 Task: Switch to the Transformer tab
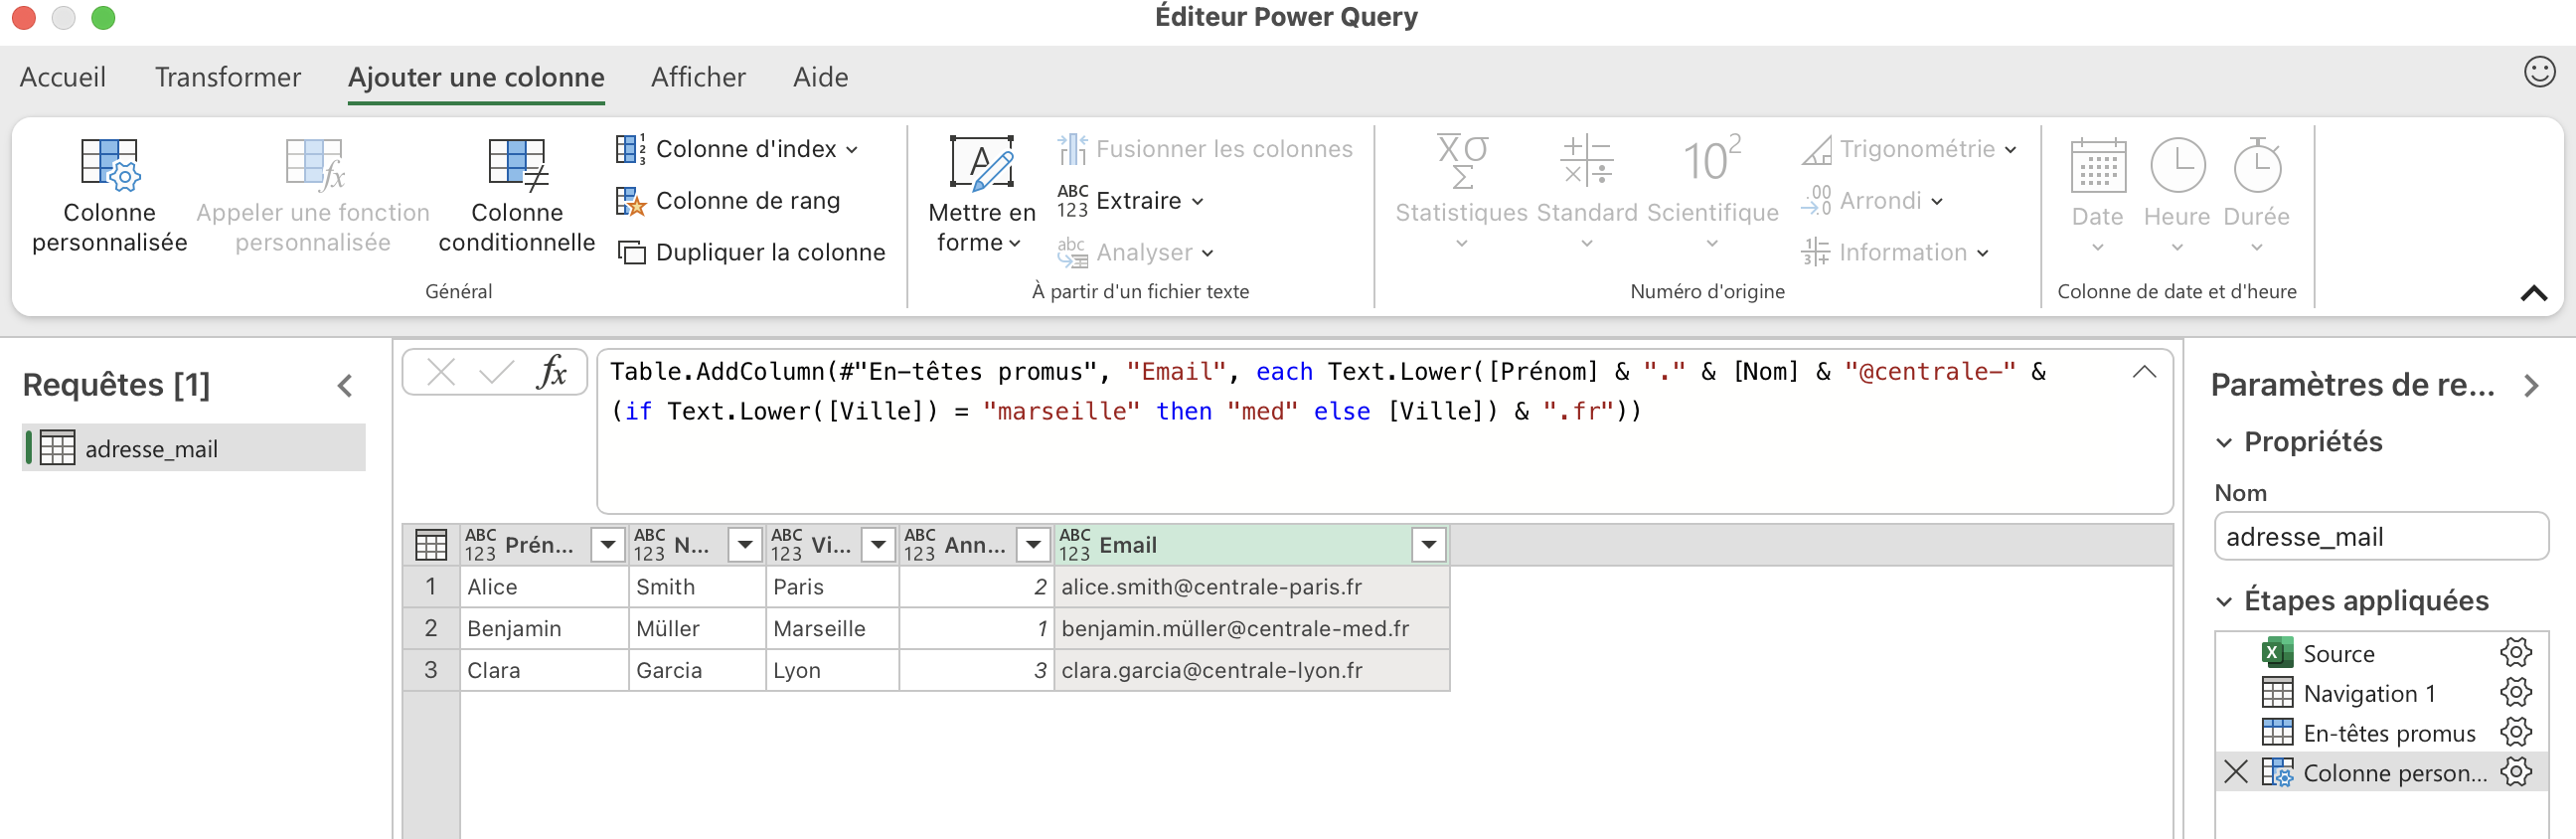pos(228,77)
